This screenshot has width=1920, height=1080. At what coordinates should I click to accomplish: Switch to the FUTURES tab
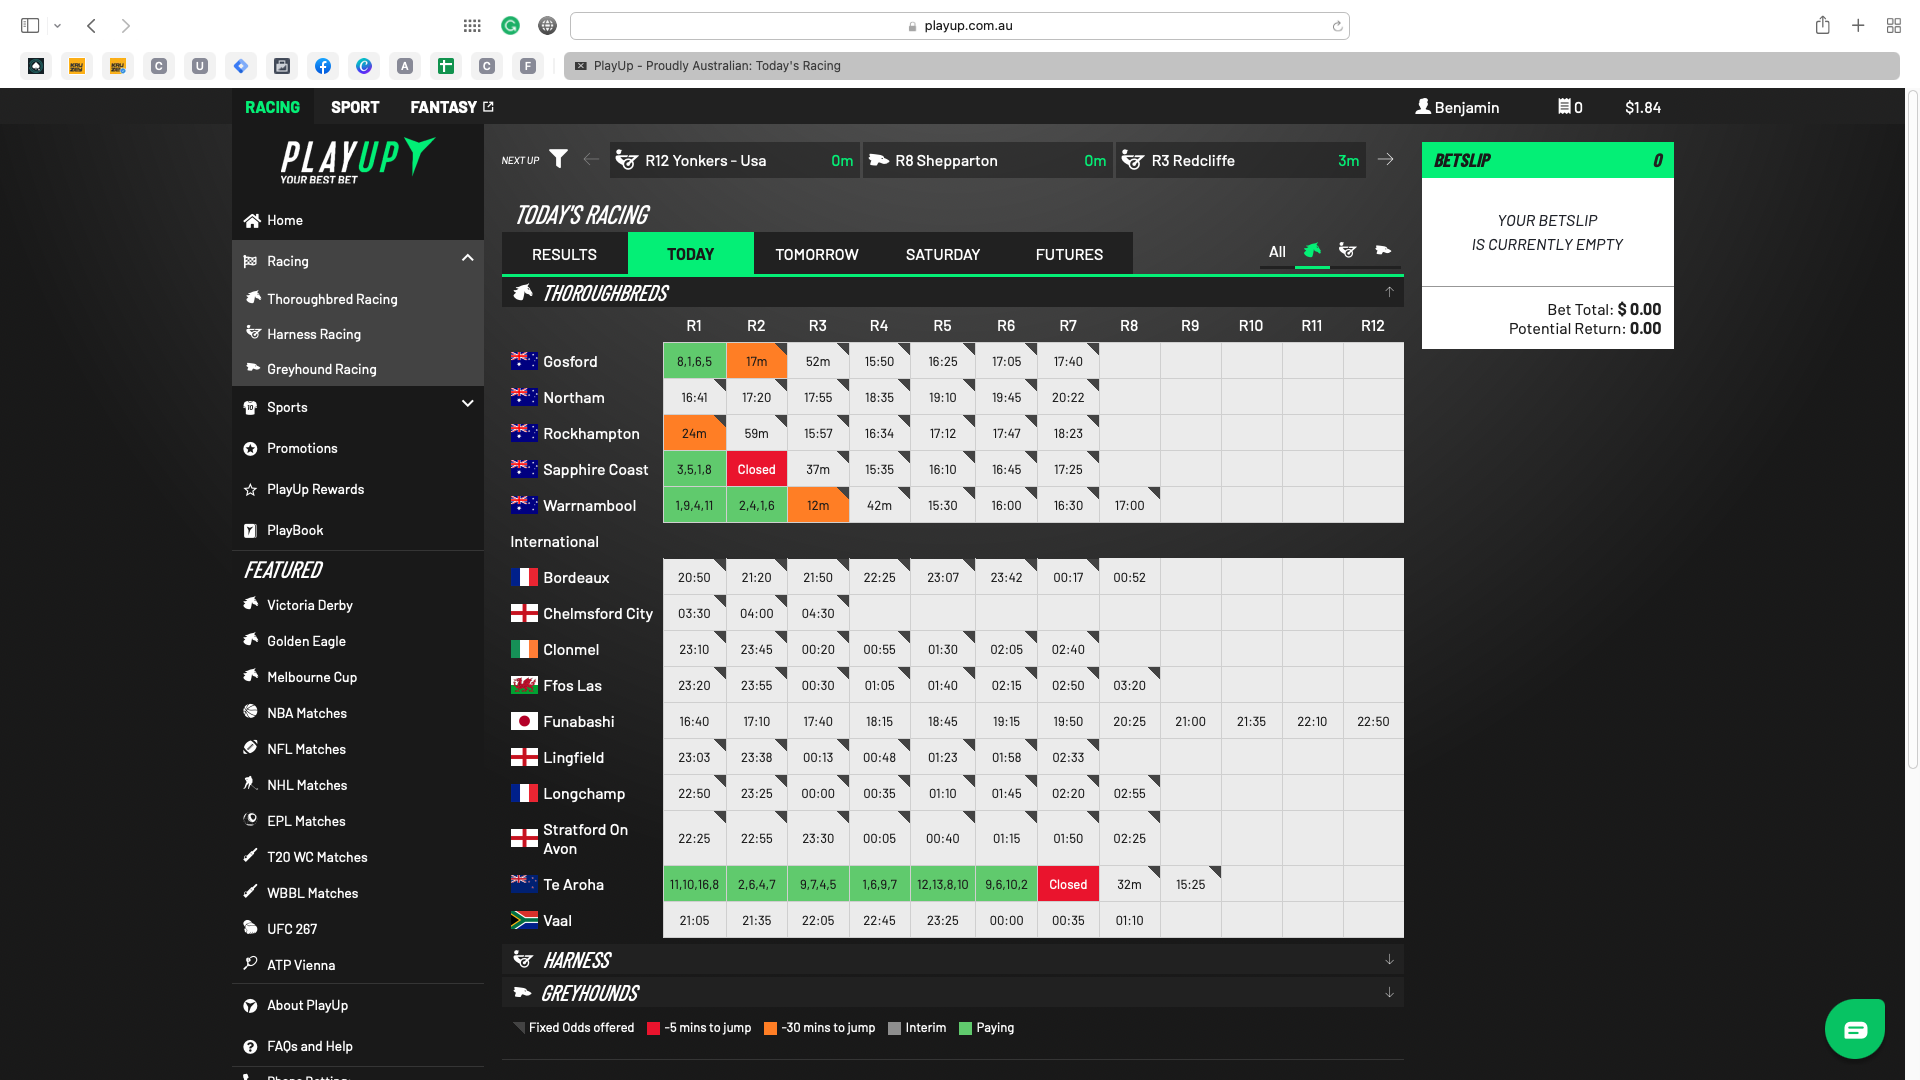click(x=1069, y=254)
